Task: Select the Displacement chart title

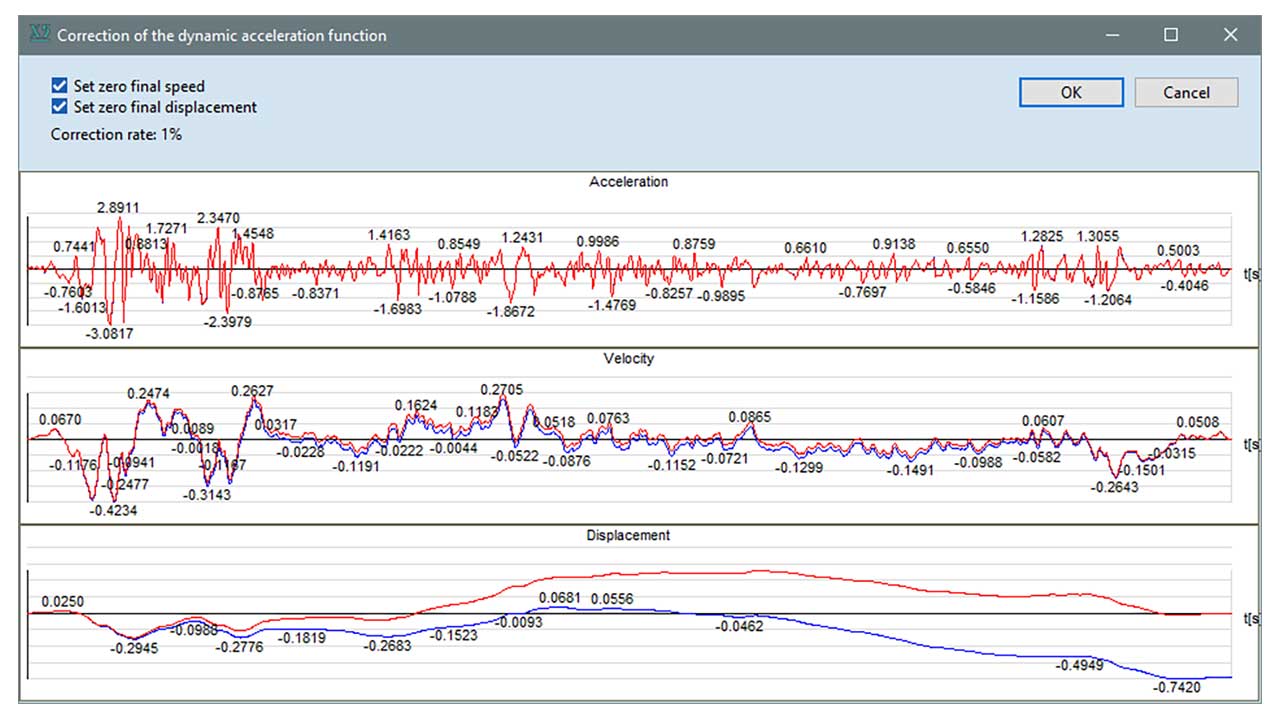Action: point(627,535)
